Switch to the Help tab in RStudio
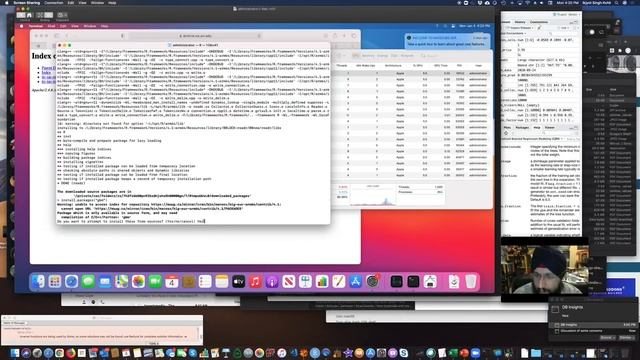The image size is (640, 360). [x=537, y=128]
